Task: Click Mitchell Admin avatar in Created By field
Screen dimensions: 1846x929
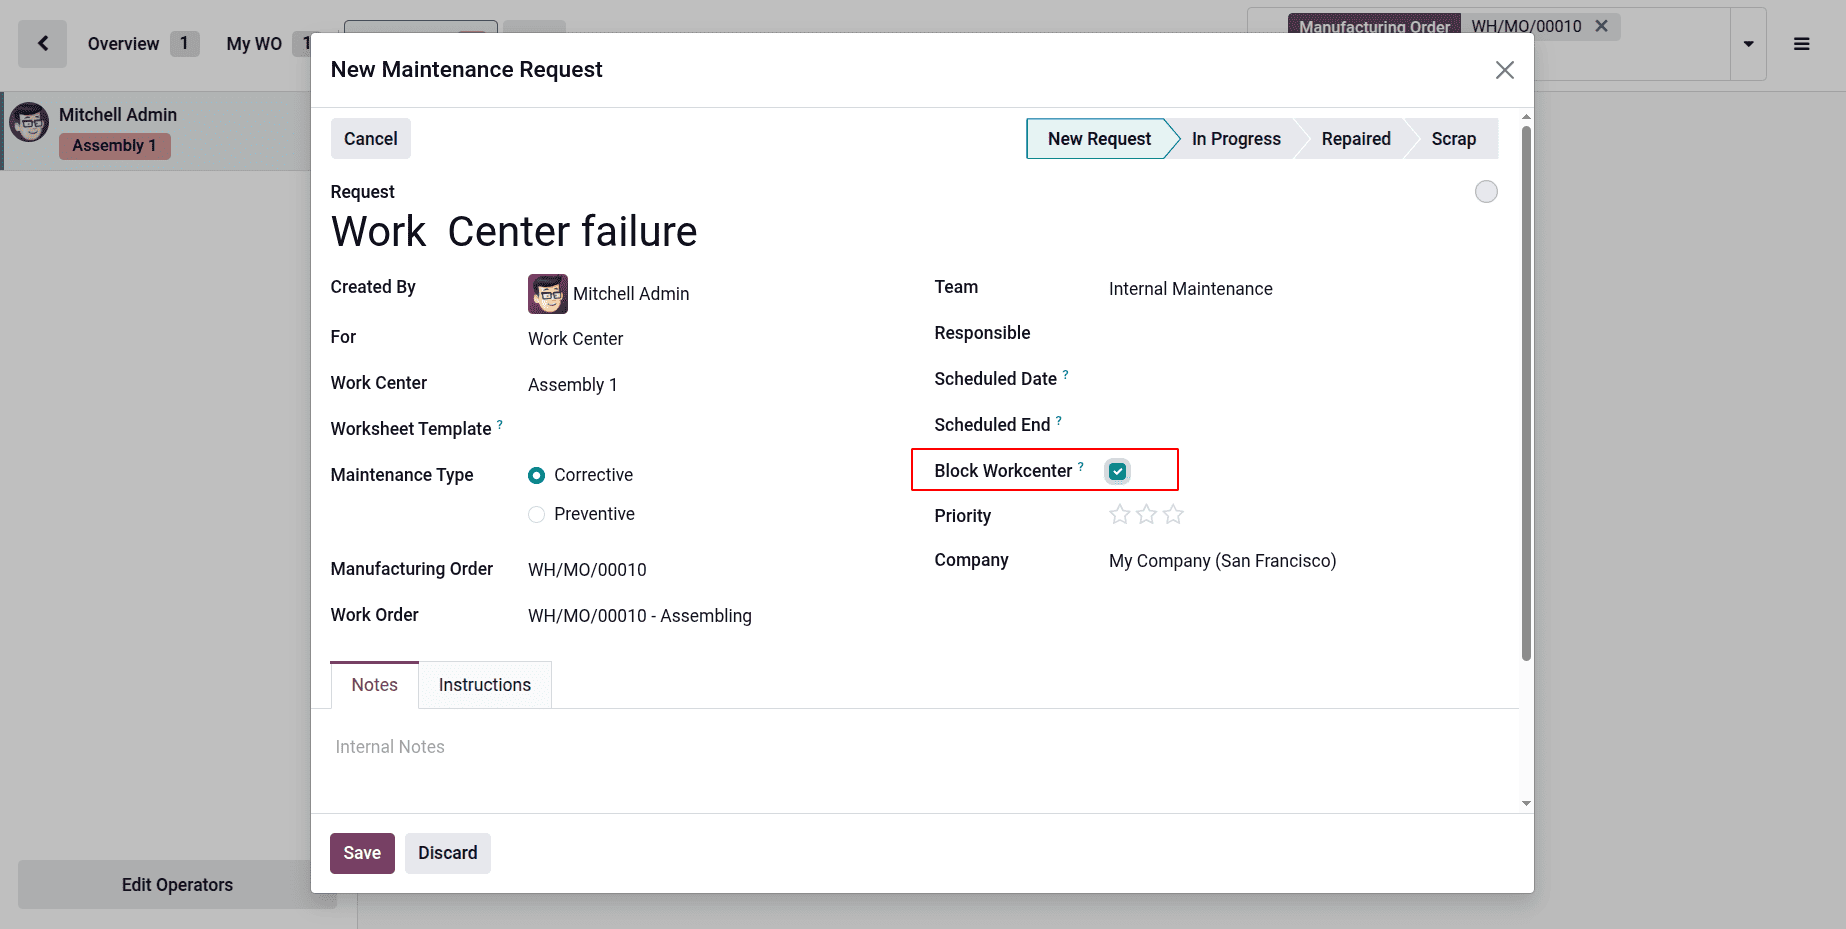Action: coord(548,294)
